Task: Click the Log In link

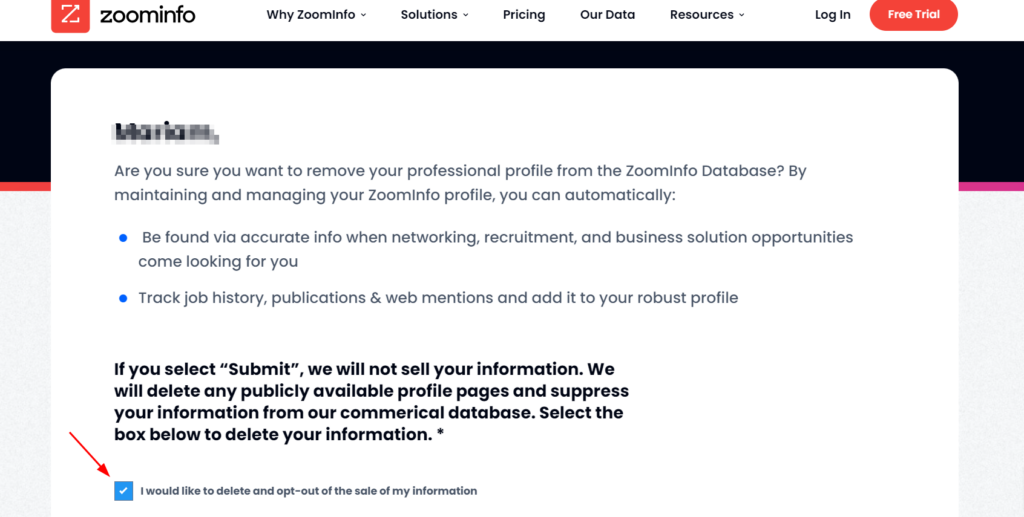Action: (x=833, y=14)
